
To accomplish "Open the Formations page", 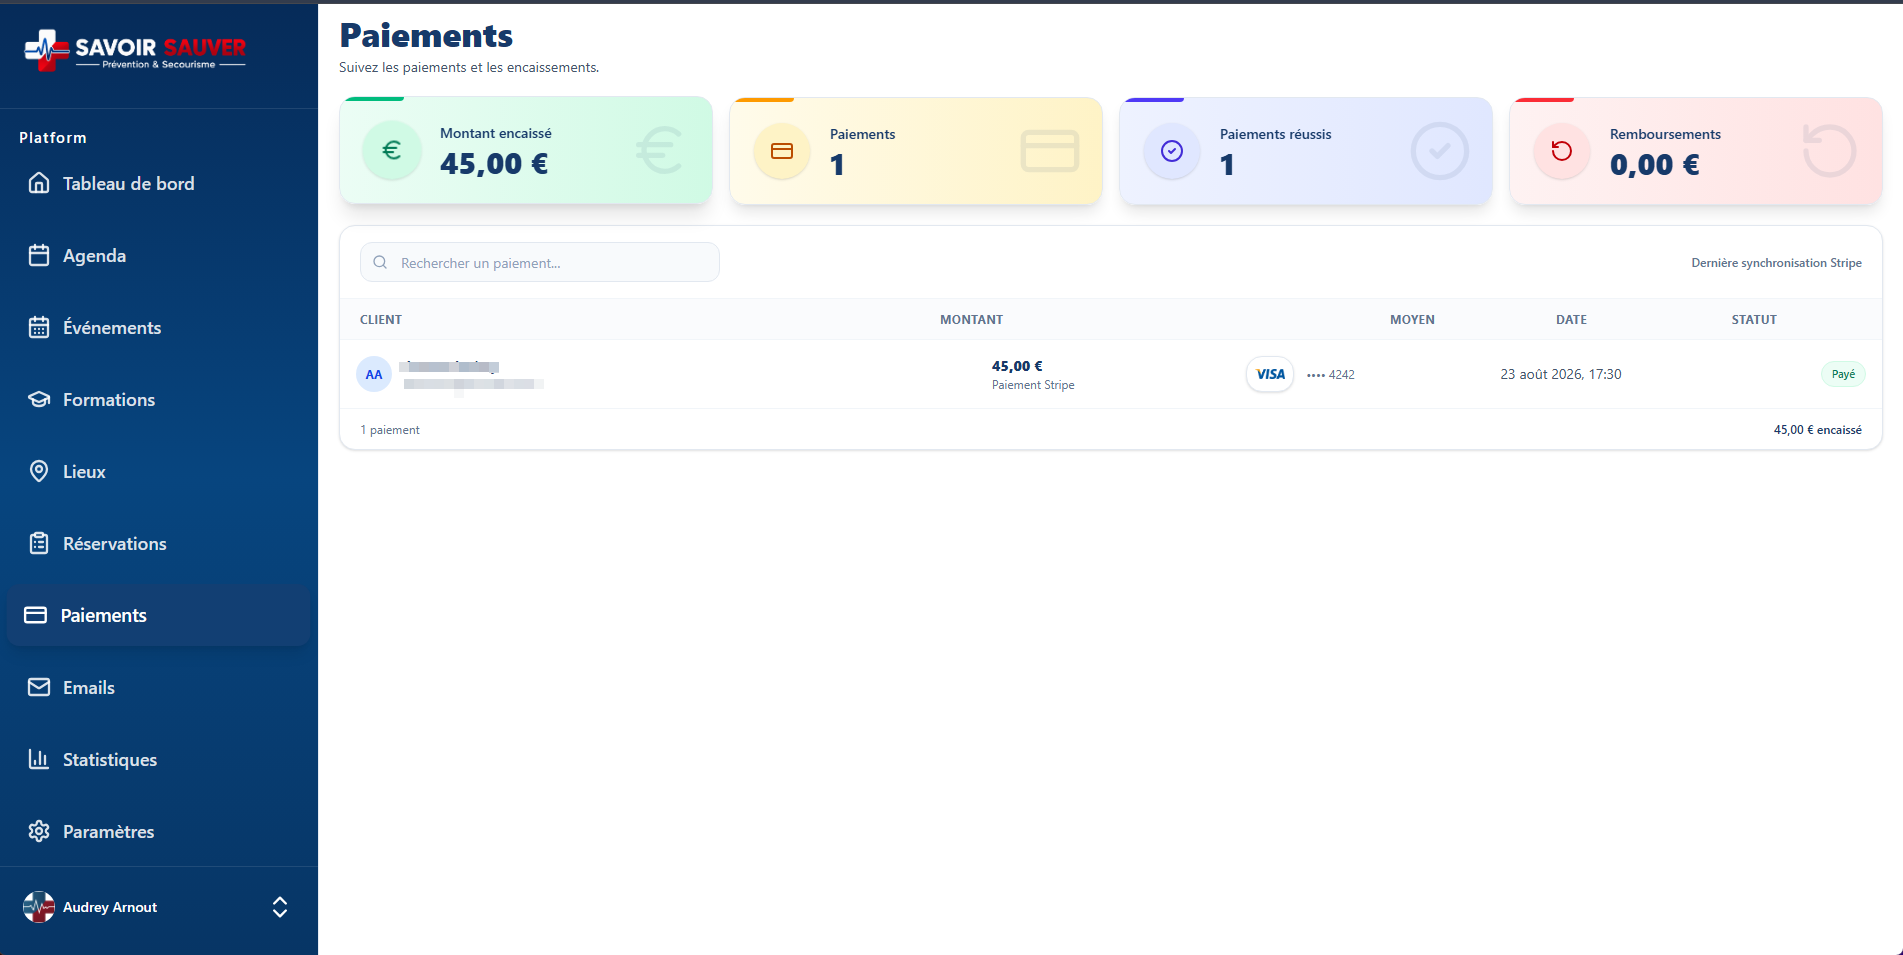I will coord(158,399).
